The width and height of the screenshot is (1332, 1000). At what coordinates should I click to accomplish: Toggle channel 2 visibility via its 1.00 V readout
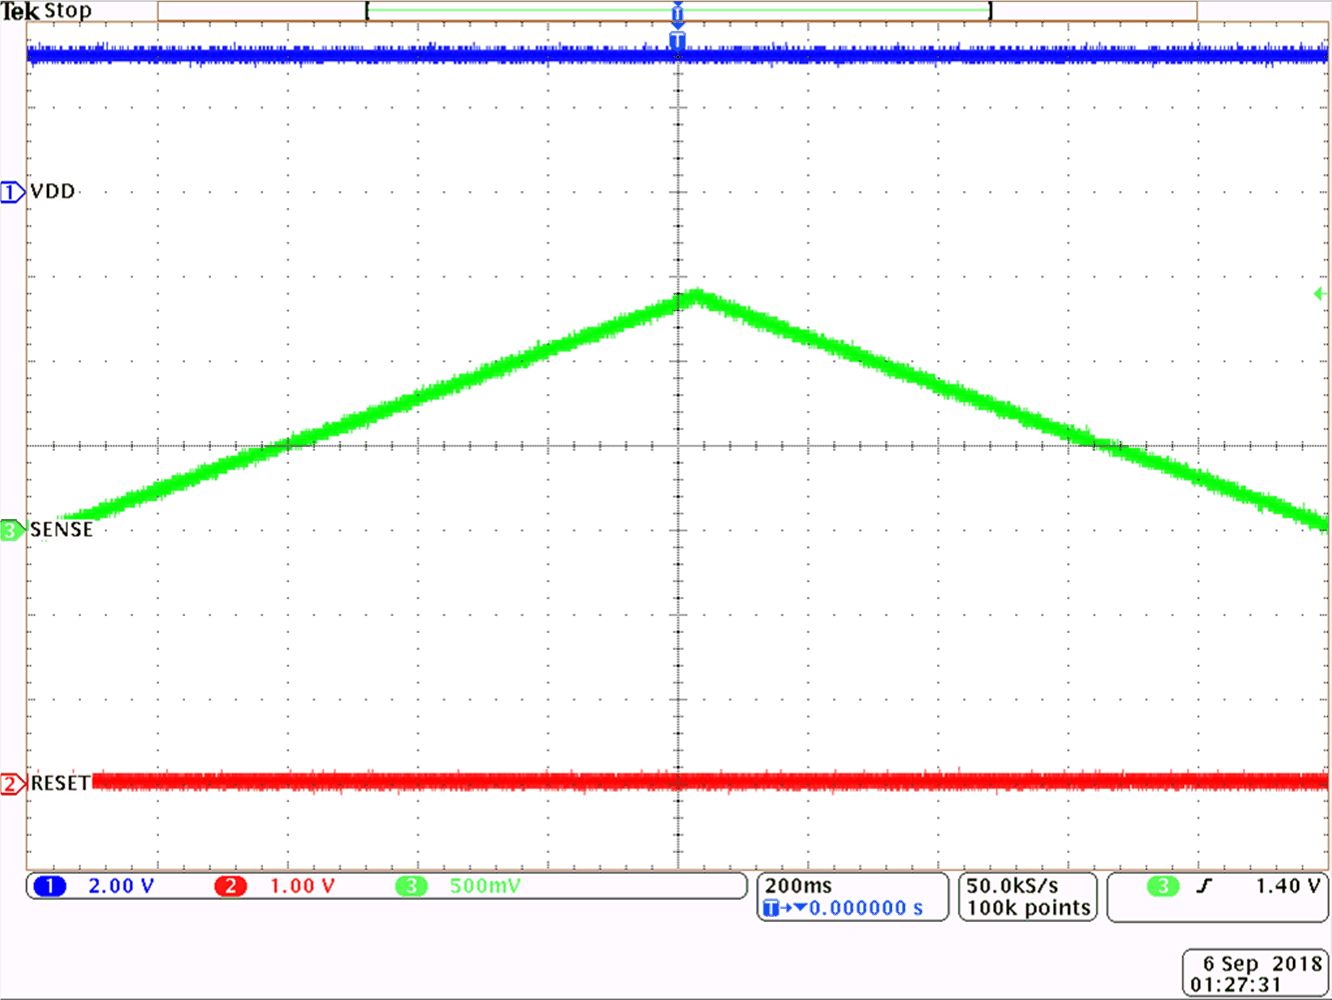[300, 885]
